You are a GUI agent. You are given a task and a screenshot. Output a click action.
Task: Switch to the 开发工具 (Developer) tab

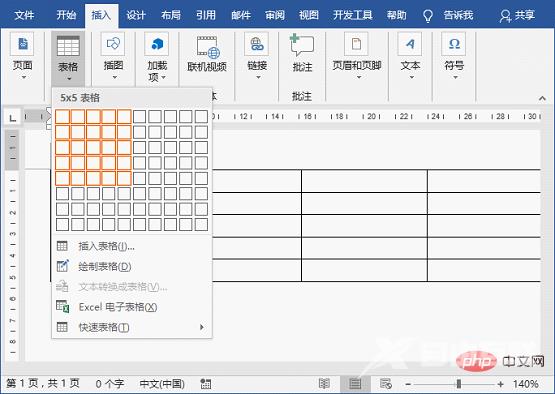tap(353, 15)
